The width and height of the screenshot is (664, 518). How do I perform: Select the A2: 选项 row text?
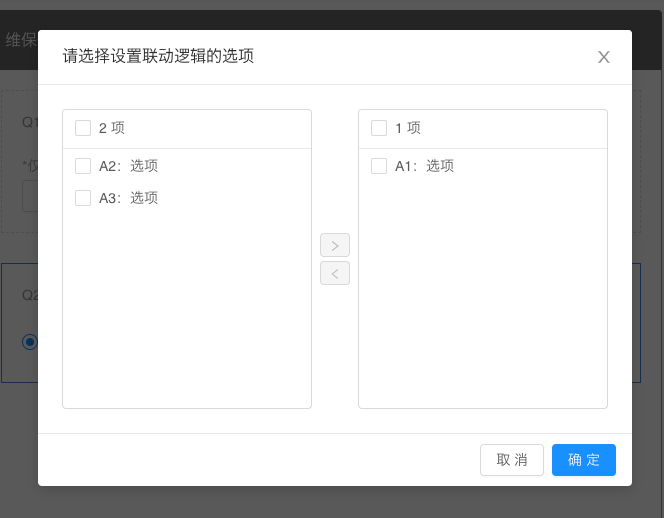(x=128, y=166)
